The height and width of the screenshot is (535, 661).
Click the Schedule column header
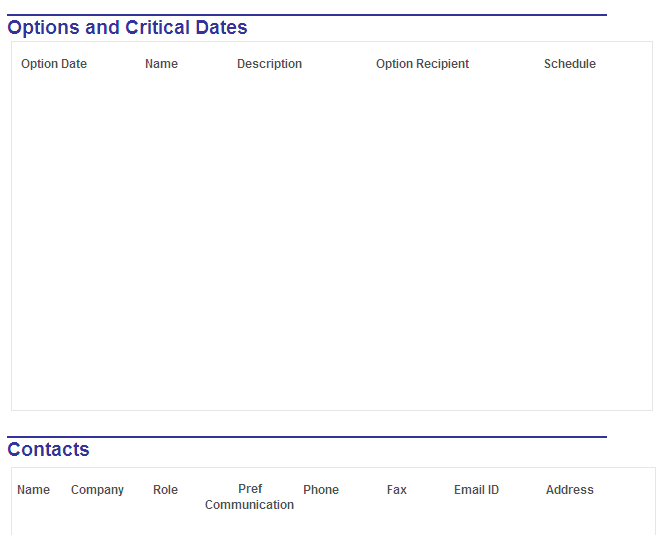(x=570, y=64)
